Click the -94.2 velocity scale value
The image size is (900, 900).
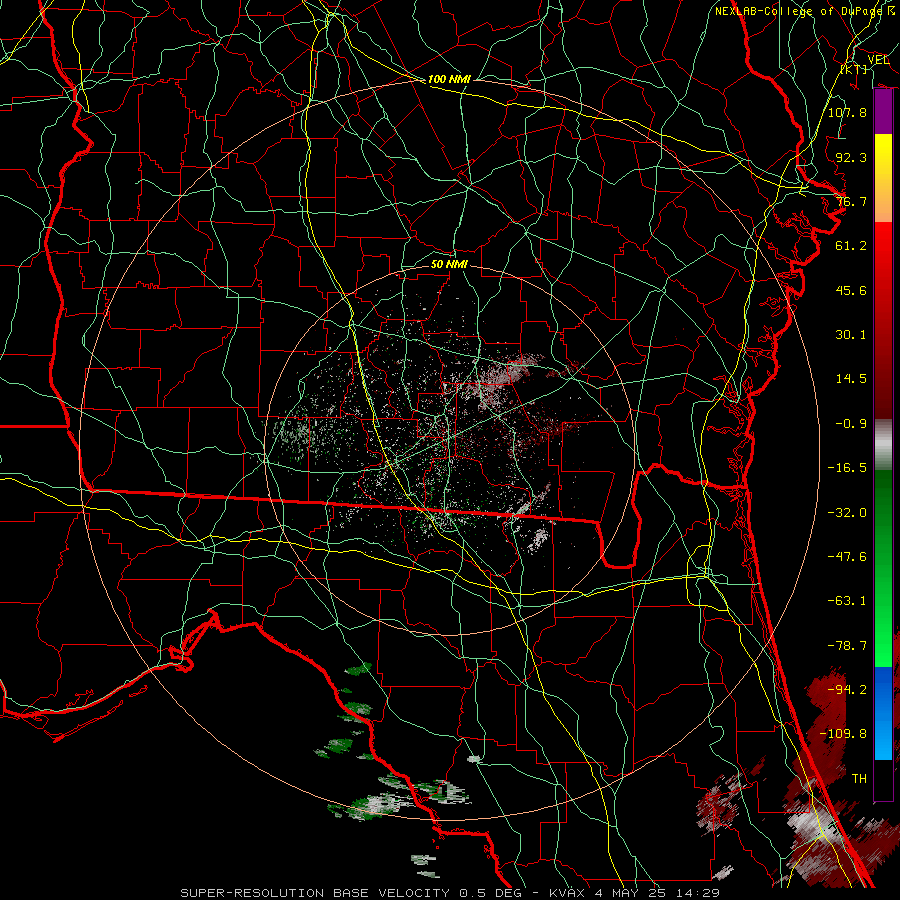click(x=847, y=690)
